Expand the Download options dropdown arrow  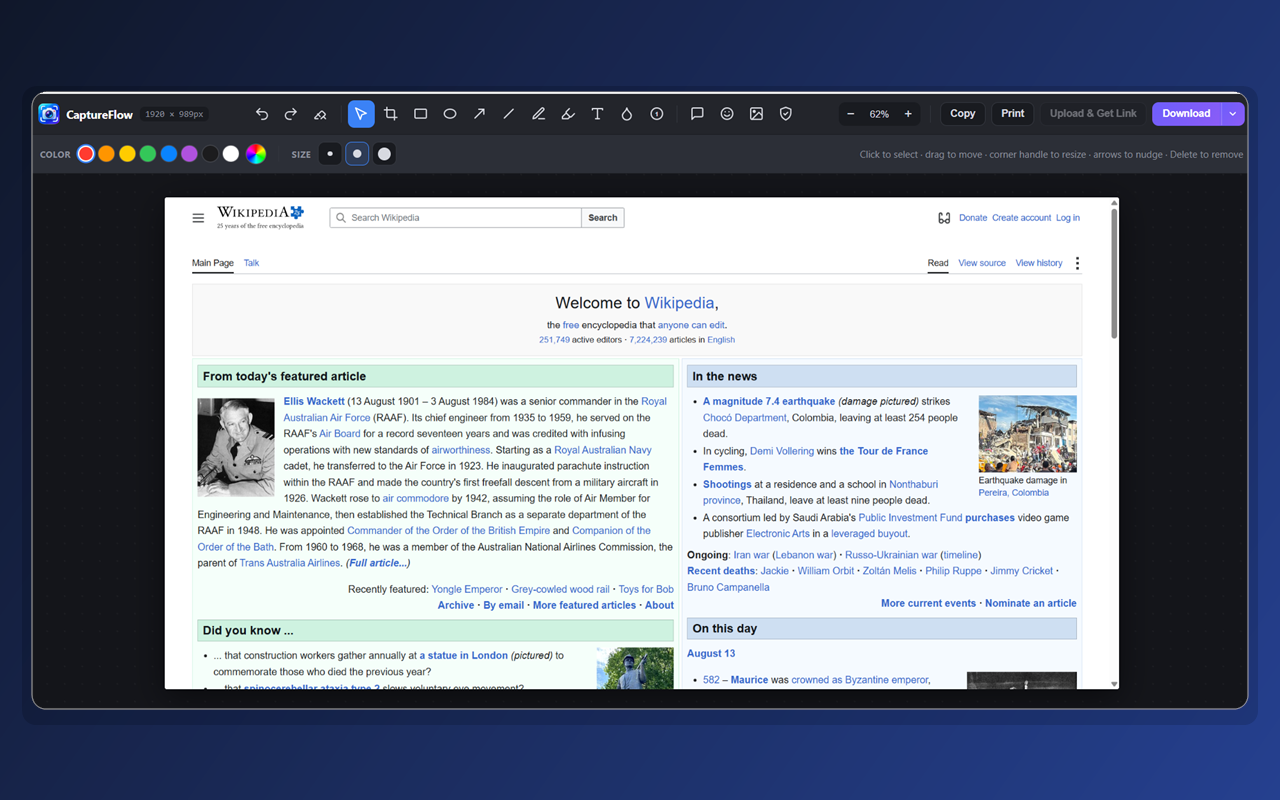click(1233, 114)
